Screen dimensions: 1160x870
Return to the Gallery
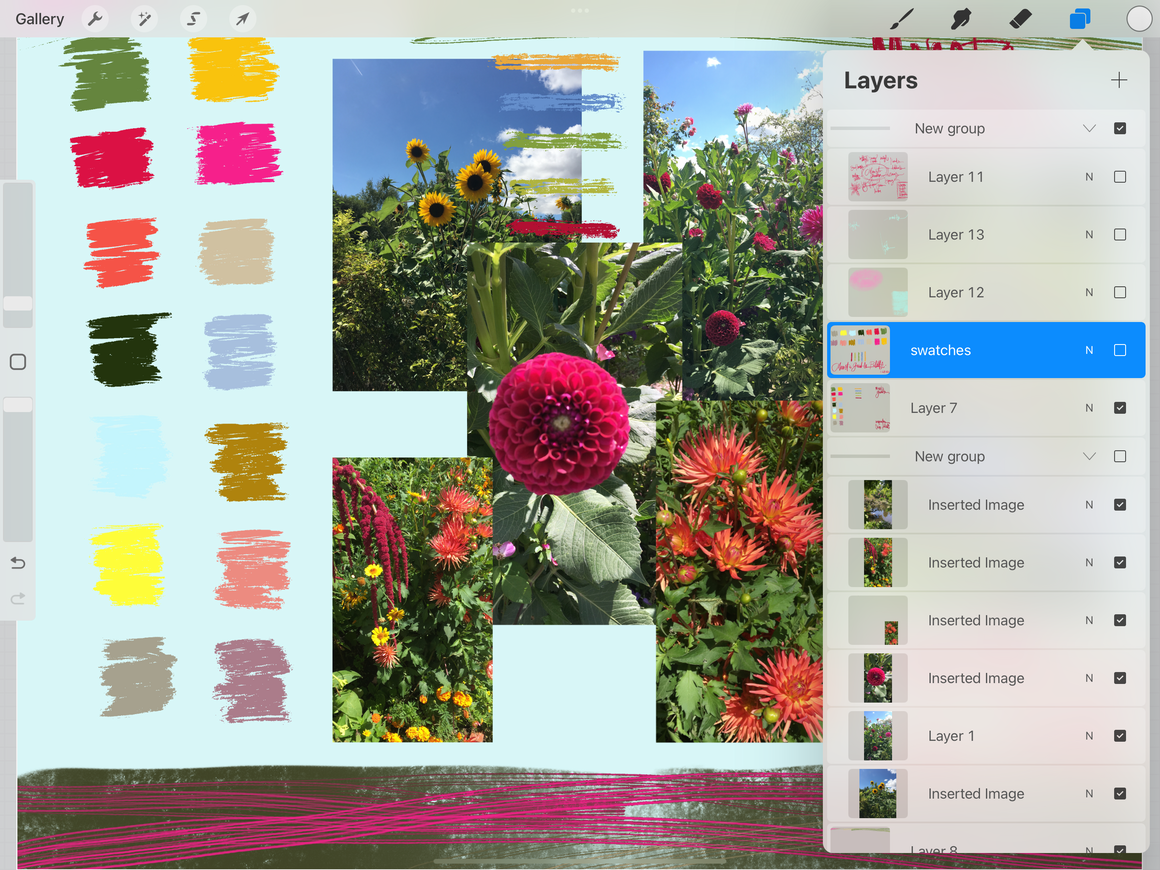[39, 18]
